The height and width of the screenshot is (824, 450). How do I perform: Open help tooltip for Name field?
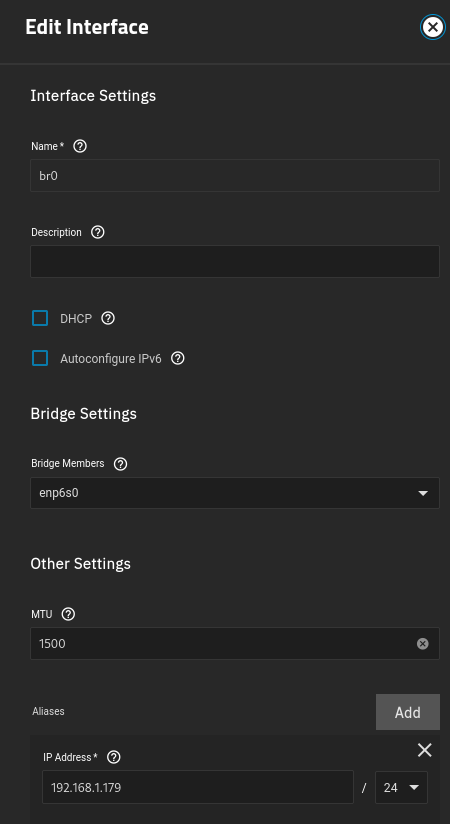coord(80,146)
